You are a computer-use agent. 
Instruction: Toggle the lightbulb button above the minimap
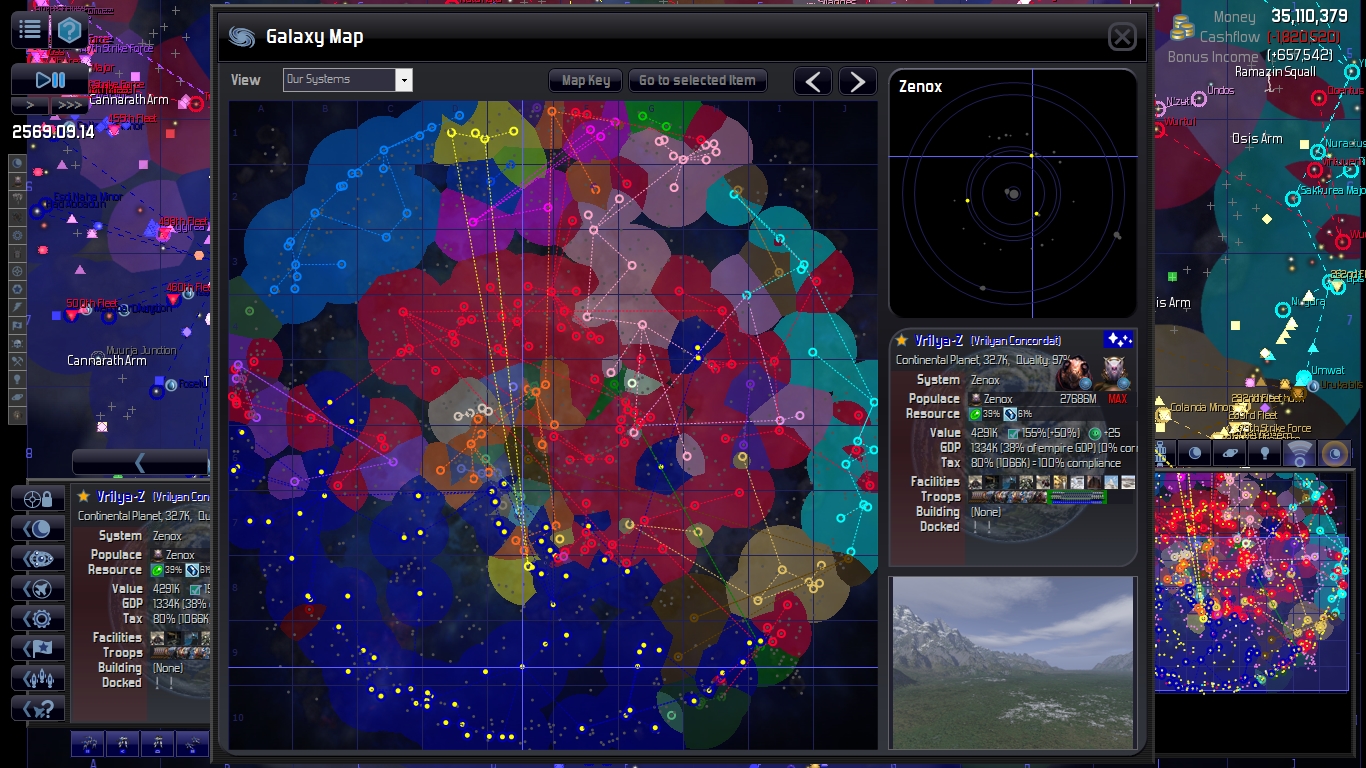tap(1264, 454)
